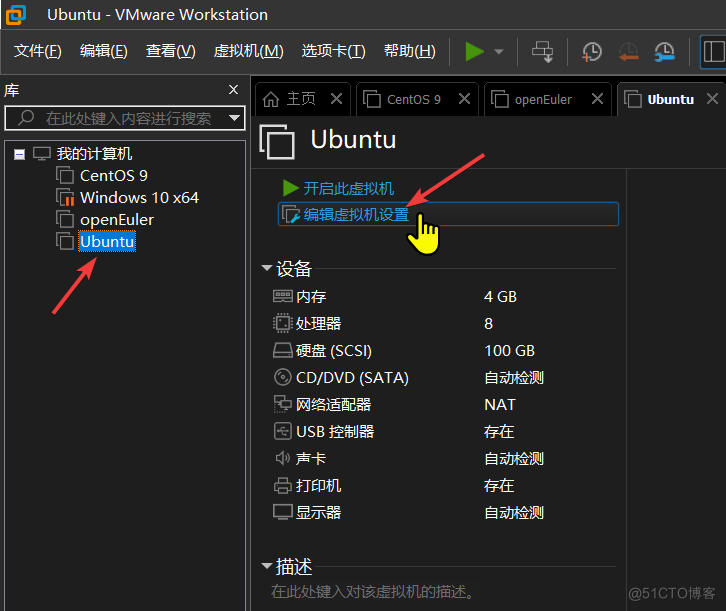Screen dimensions: 726x611
Task: Take a snapshot with the clock-plus icon
Action: point(591,51)
